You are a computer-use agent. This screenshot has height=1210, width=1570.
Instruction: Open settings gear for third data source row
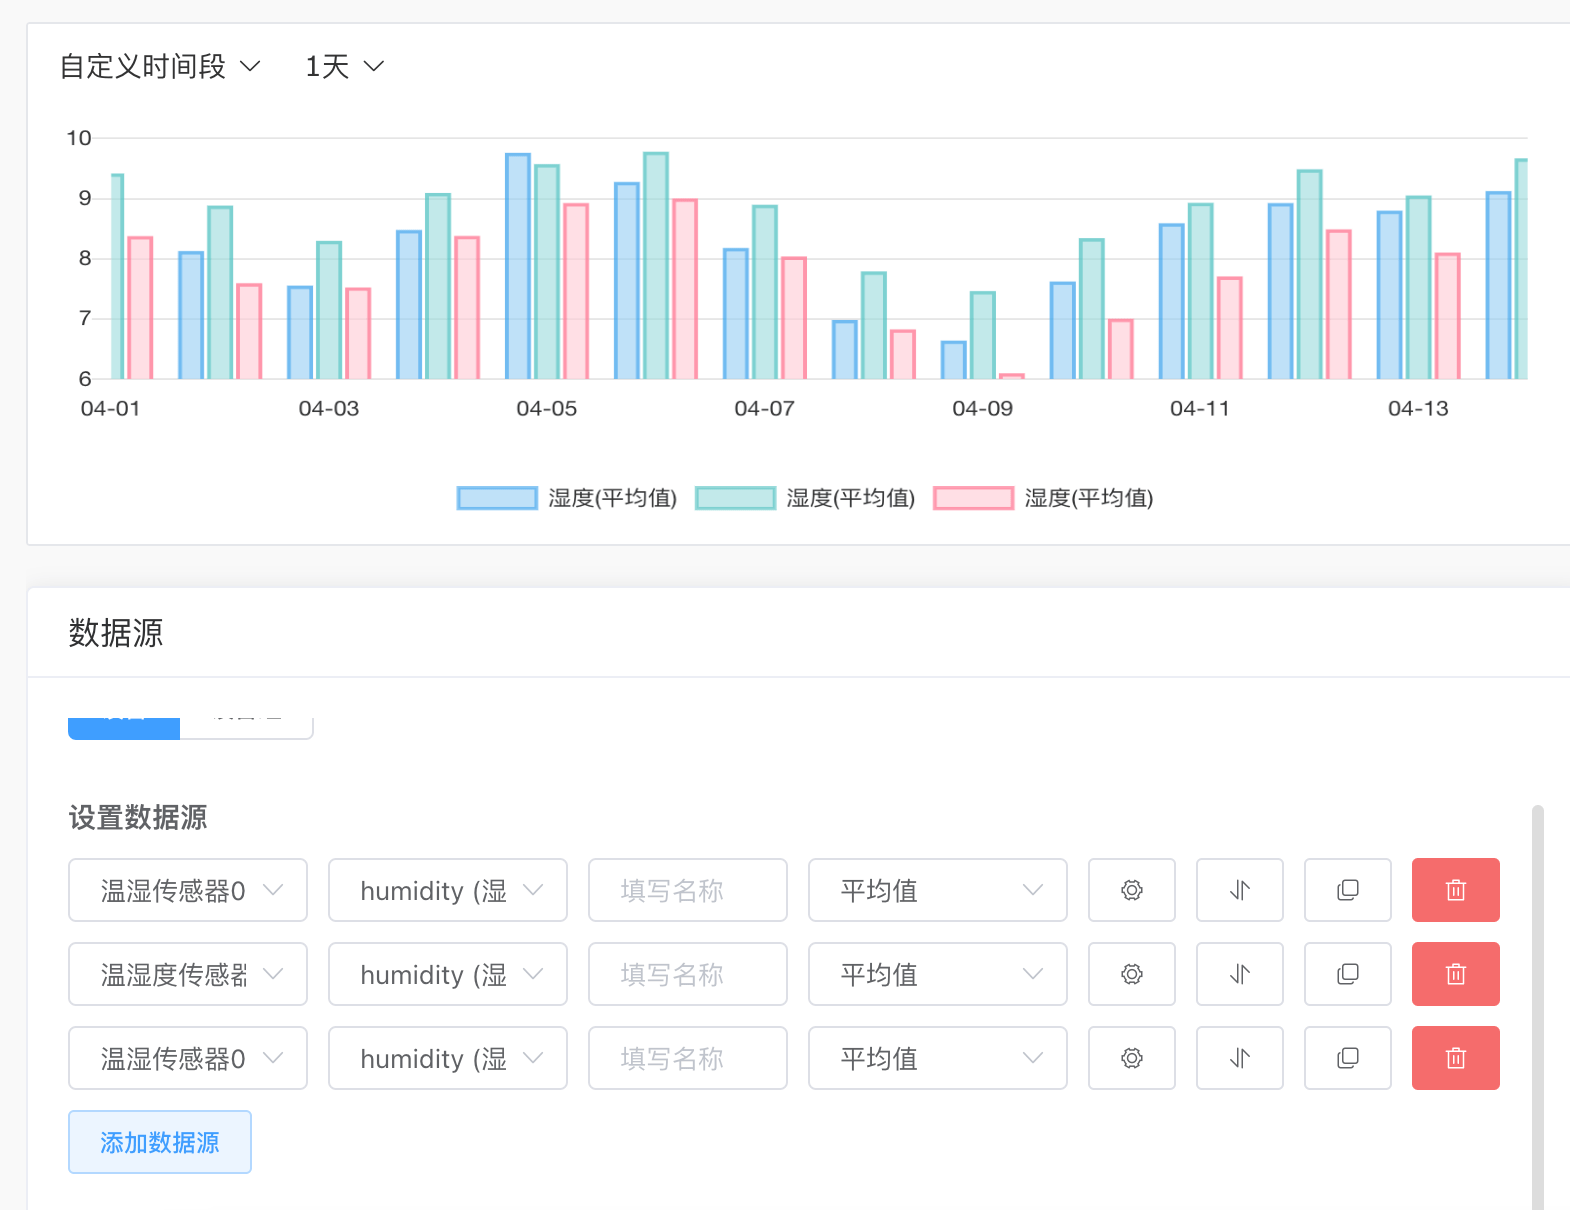coord(1131,1058)
